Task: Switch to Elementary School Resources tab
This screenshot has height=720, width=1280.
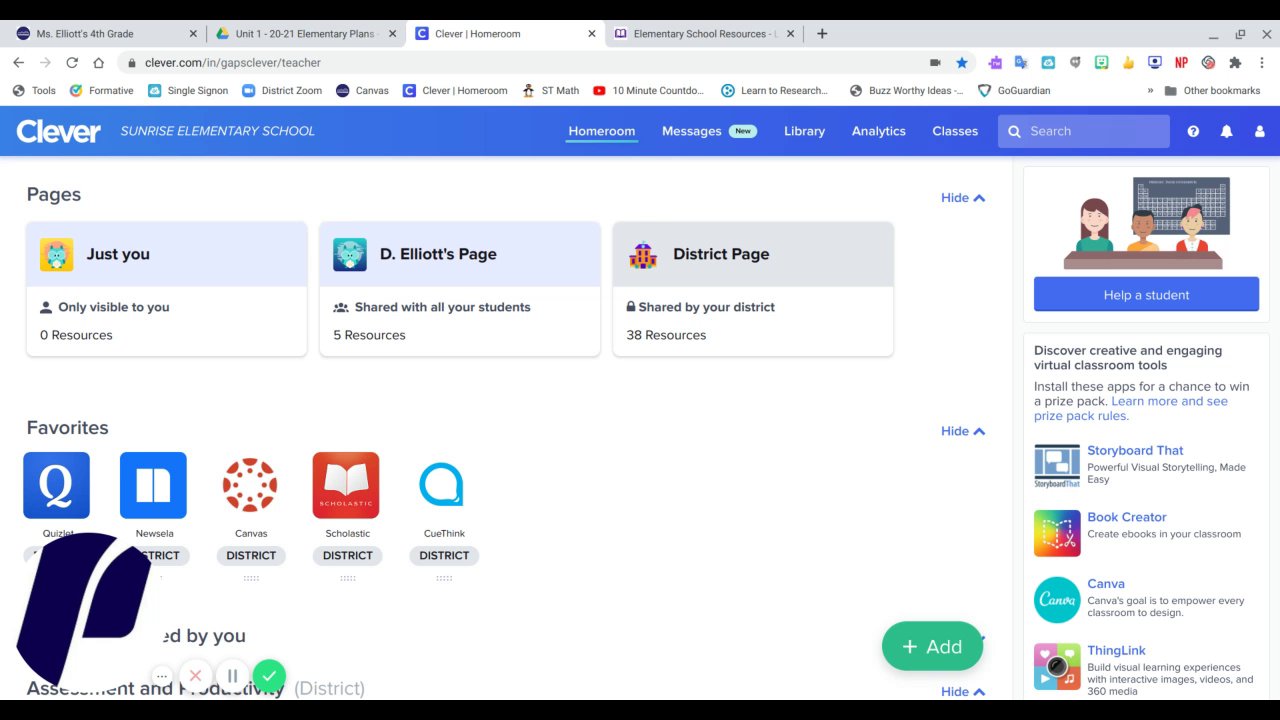Action: (705, 33)
